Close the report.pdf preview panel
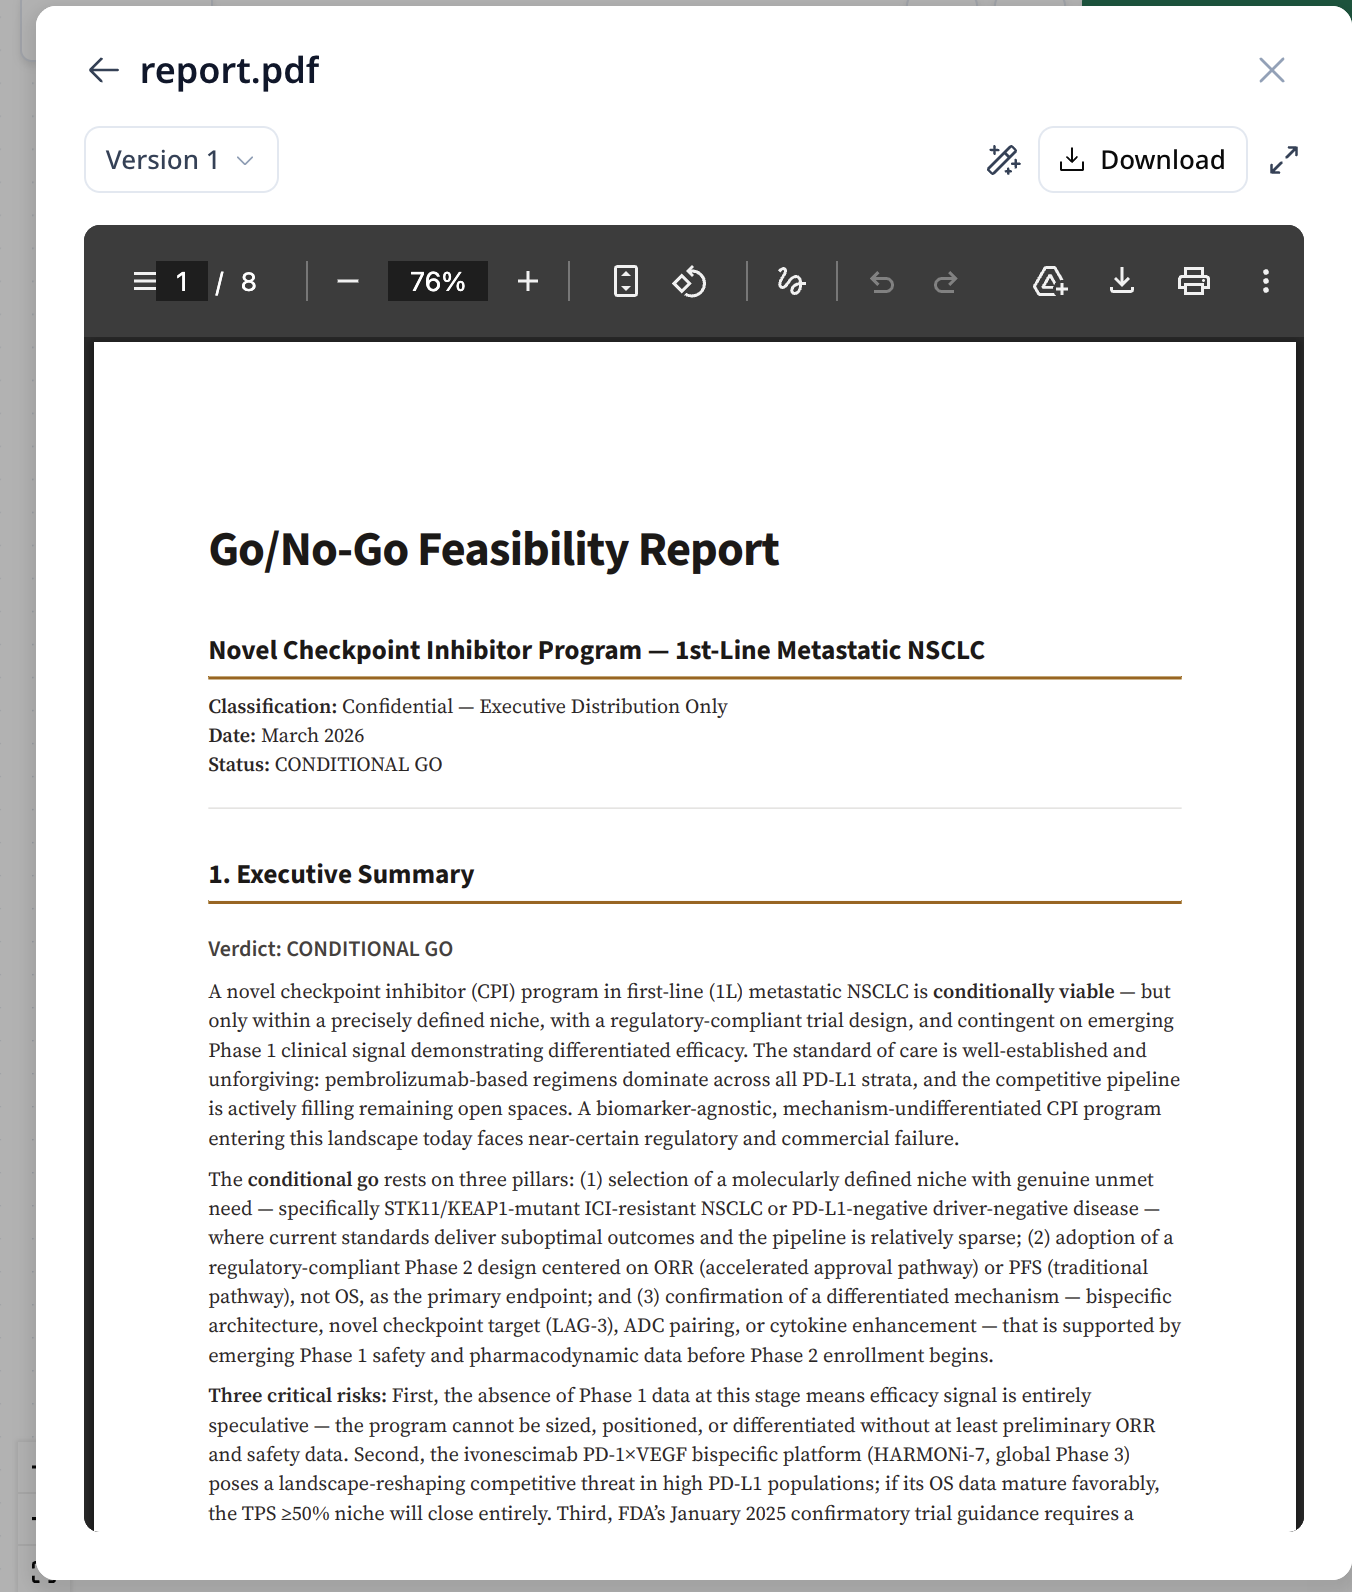 [1271, 70]
